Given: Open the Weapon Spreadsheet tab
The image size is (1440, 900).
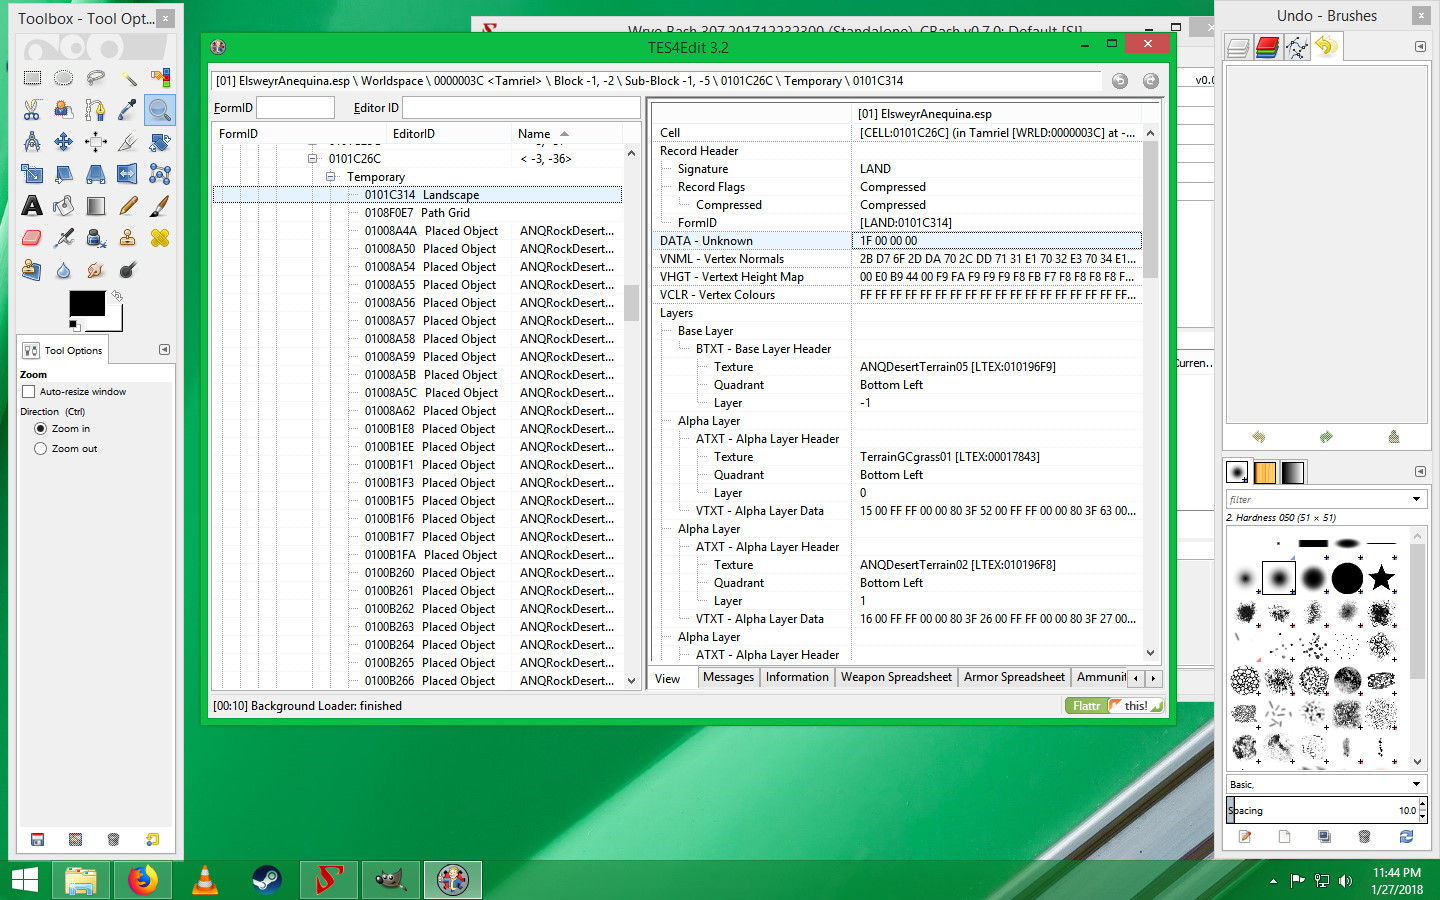Looking at the screenshot, I should tap(896, 677).
